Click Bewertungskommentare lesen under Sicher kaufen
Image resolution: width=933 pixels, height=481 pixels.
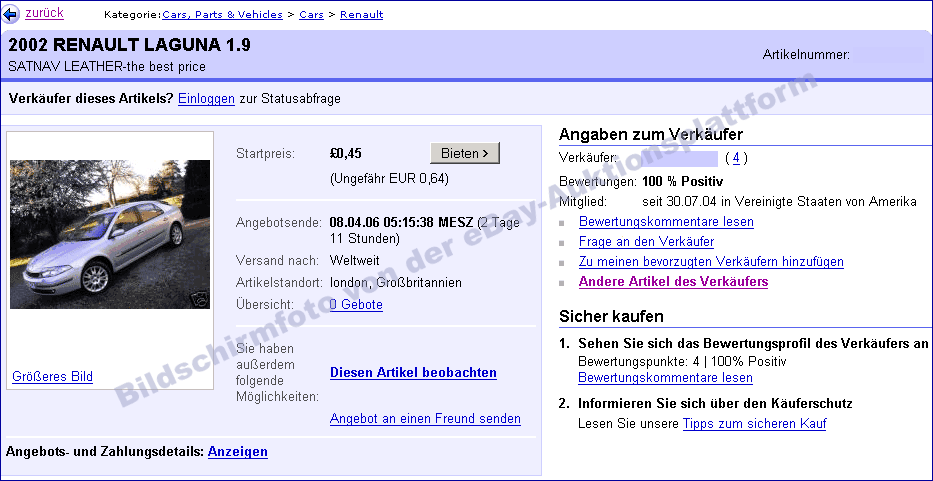click(x=665, y=378)
